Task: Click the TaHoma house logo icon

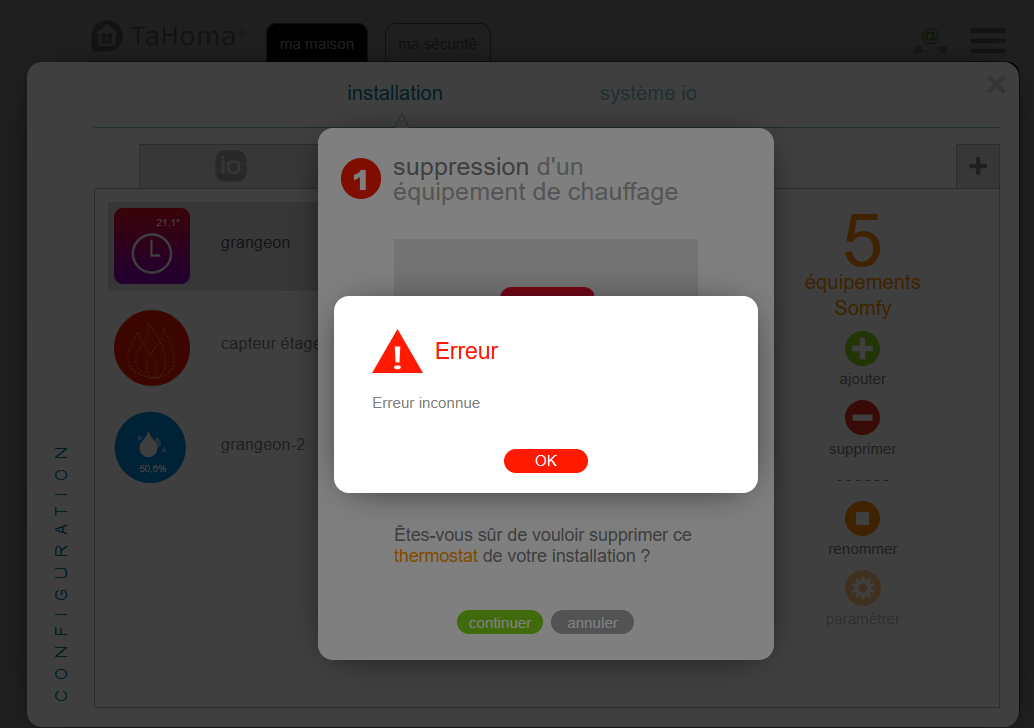Action: pyautogui.click(x=107, y=36)
